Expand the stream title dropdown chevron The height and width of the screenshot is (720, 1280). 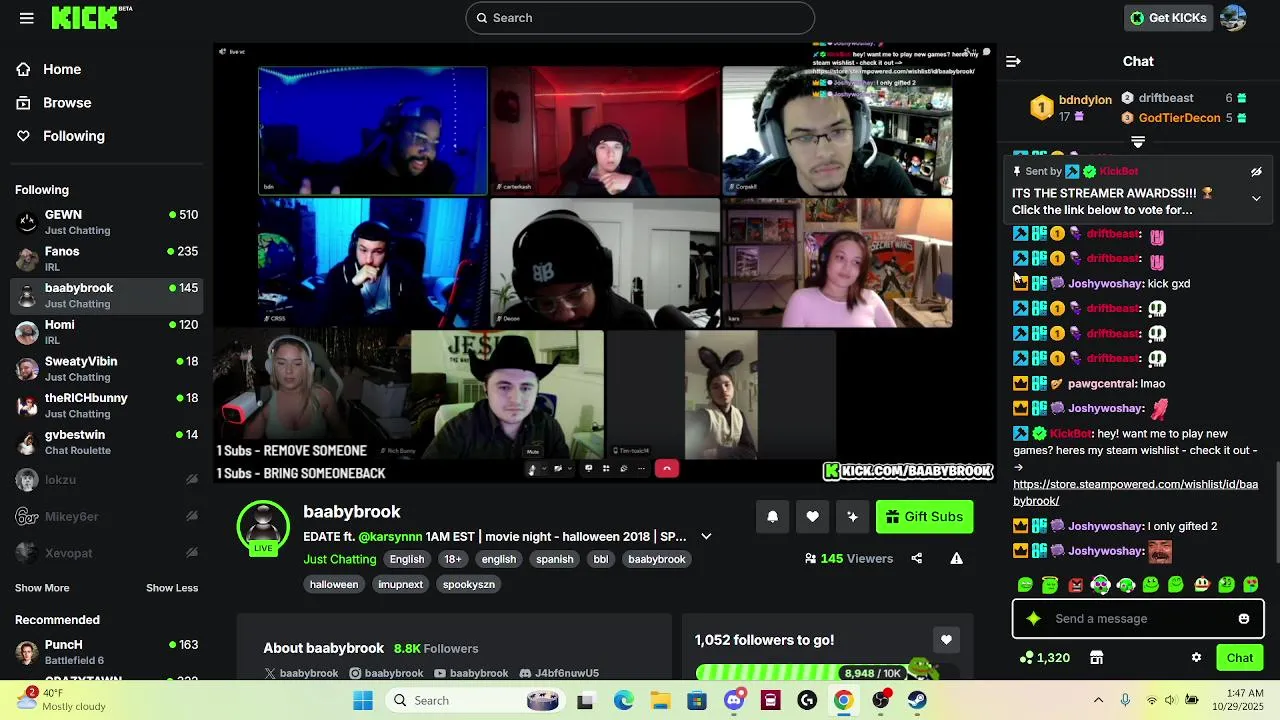[x=706, y=536]
